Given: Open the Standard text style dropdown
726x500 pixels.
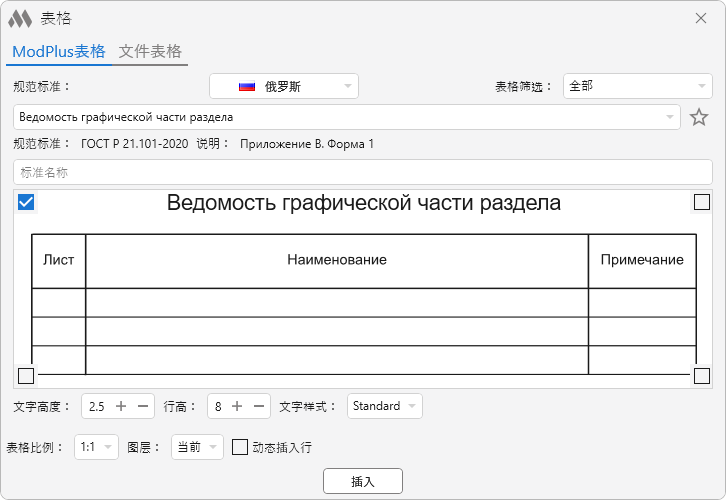Looking at the screenshot, I should [x=385, y=406].
